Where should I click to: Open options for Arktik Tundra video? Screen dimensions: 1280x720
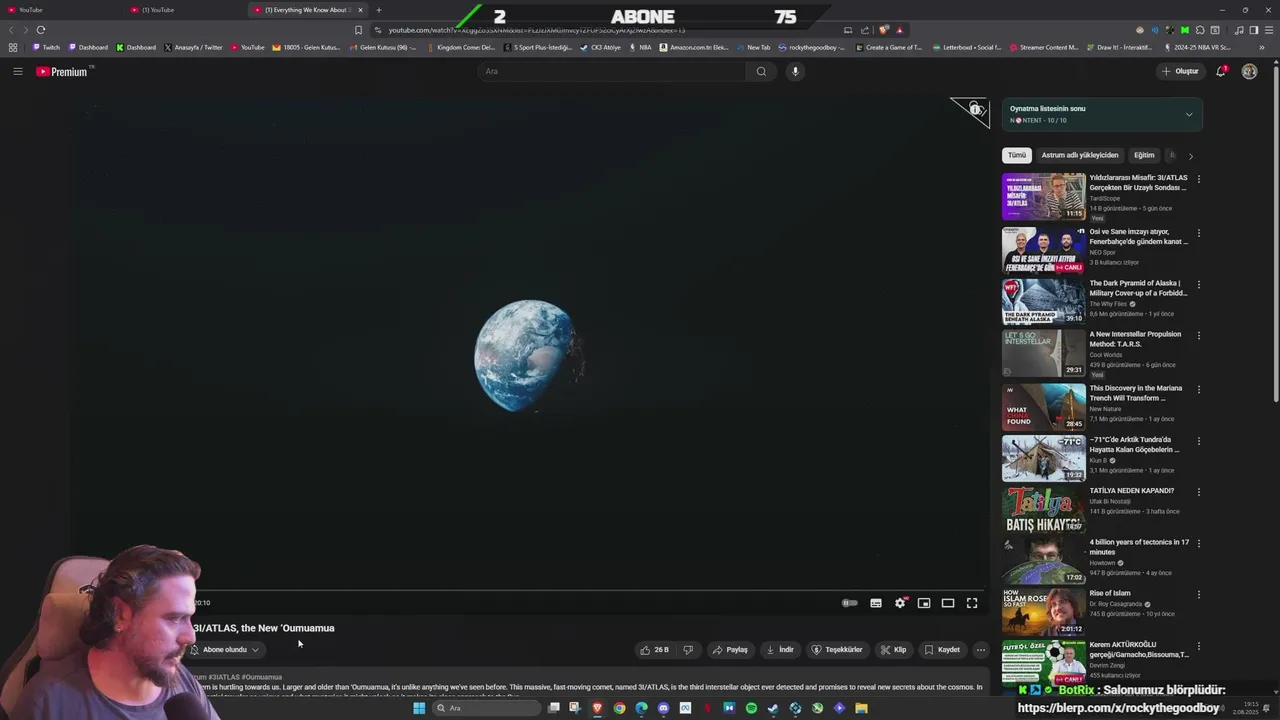(1199, 441)
